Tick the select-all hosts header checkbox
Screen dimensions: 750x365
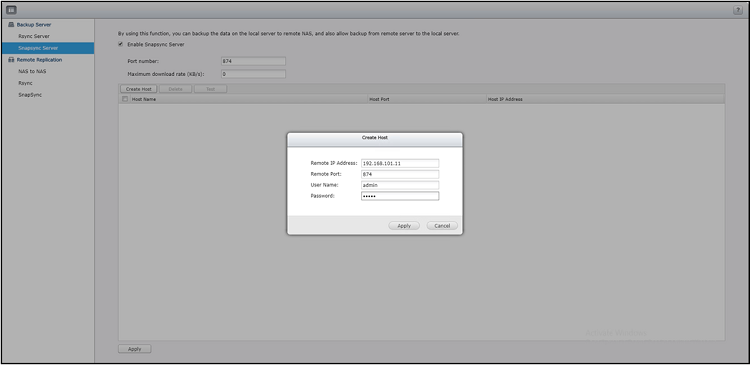[x=125, y=99]
